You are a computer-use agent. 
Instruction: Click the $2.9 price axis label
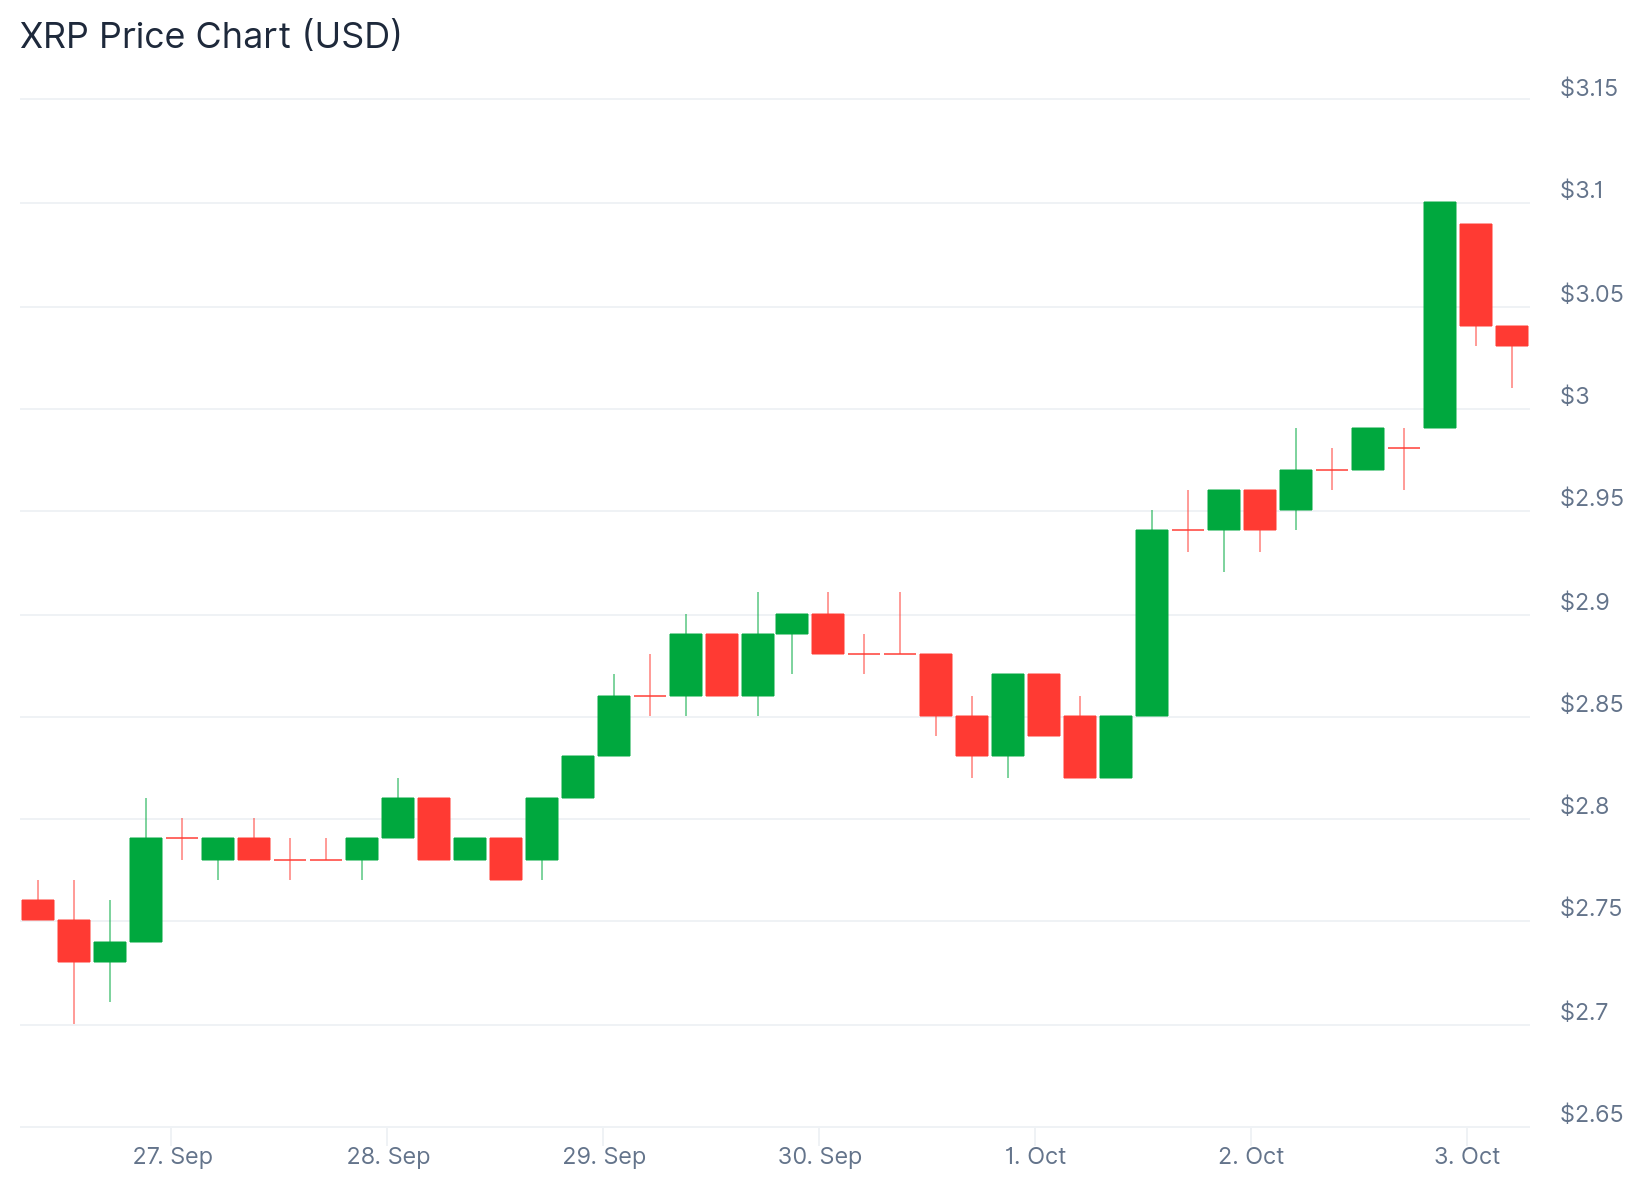pos(1584,602)
